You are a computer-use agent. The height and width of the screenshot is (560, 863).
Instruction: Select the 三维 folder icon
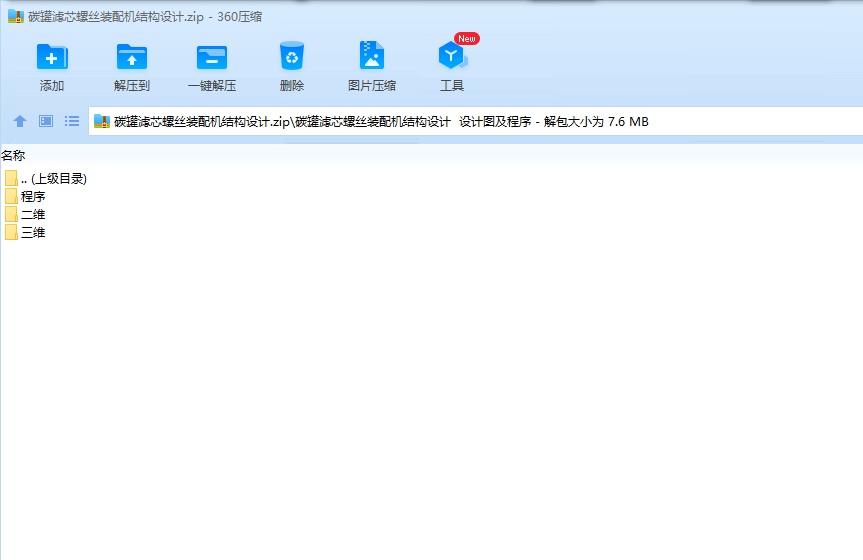tap(11, 232)
